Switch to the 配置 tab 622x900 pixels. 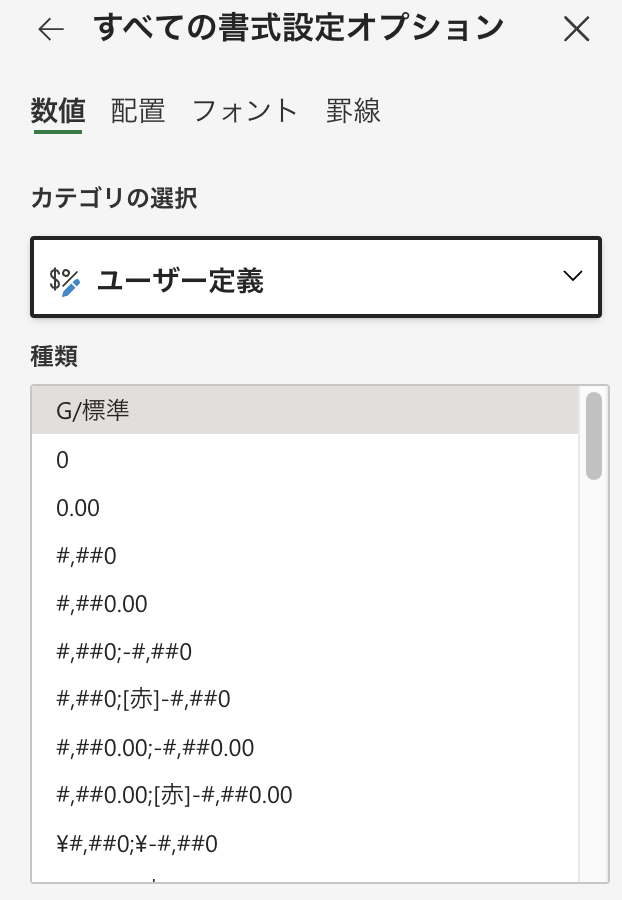coord(138,111)
